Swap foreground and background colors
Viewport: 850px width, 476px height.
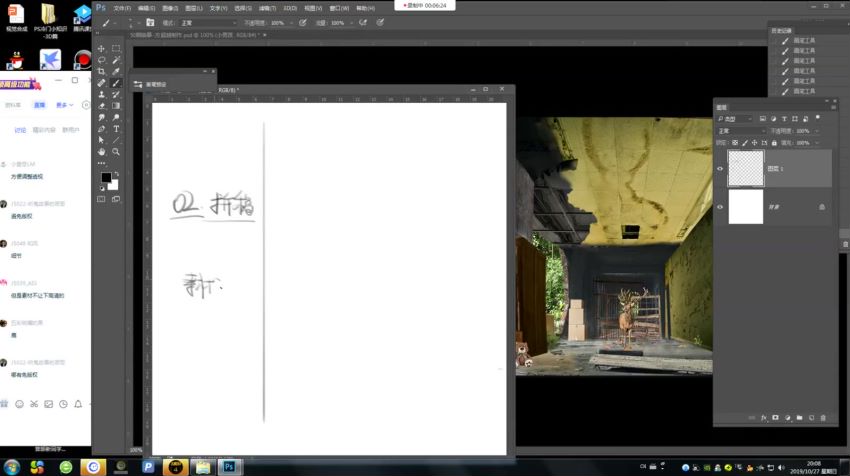116,173
